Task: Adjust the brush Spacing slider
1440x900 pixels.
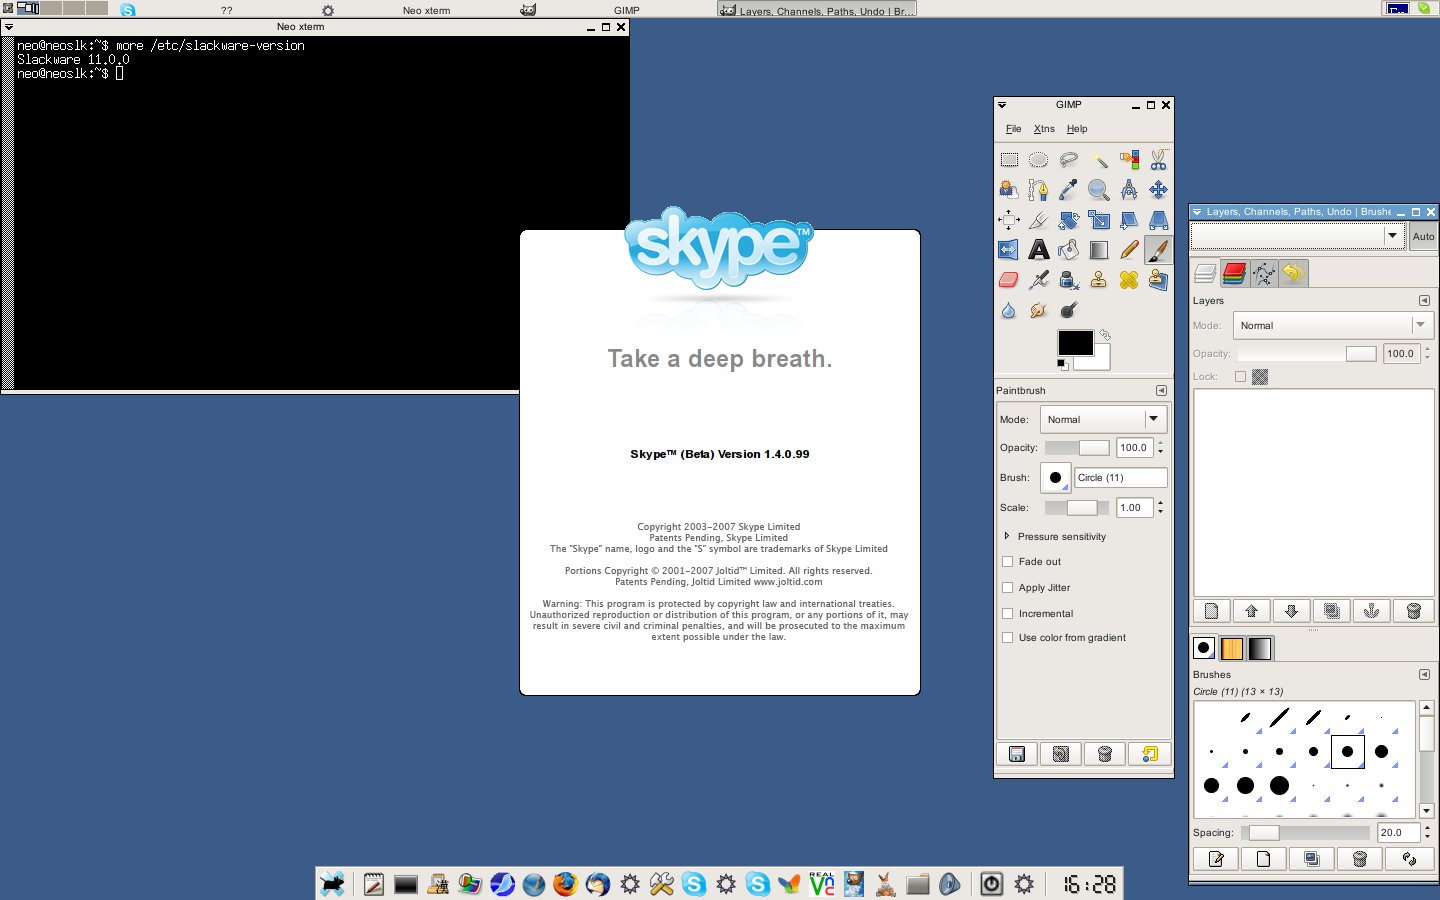Action: (1305, 833)
